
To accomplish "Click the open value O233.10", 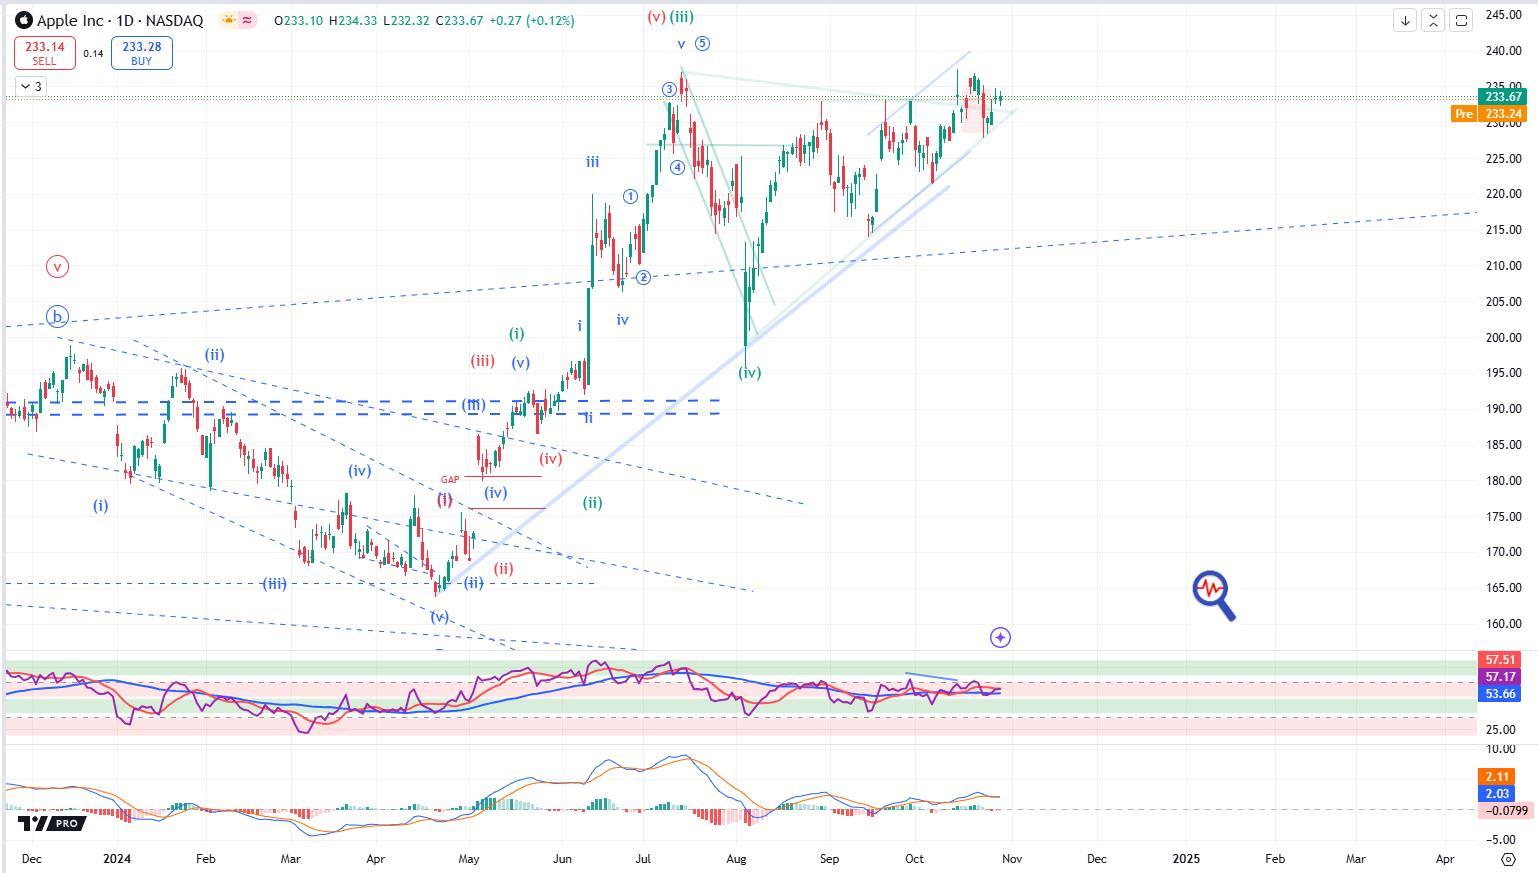I will (x=298, y=20).
